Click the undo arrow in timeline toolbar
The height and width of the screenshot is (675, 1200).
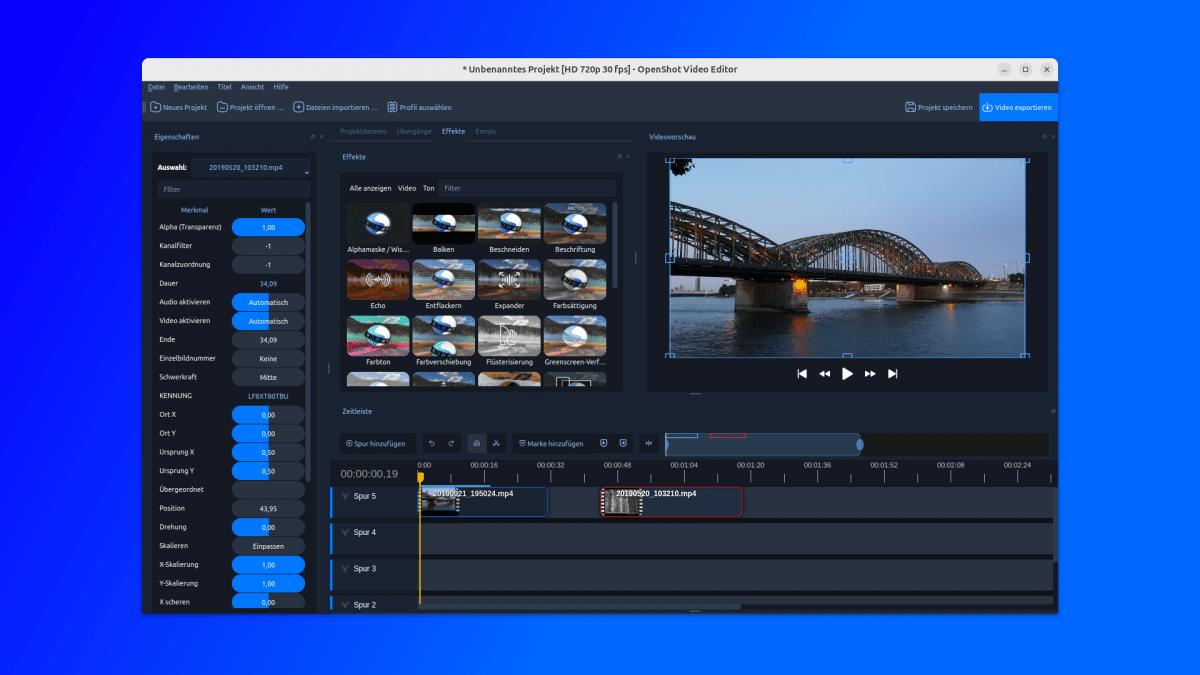(x=432, y=443)
